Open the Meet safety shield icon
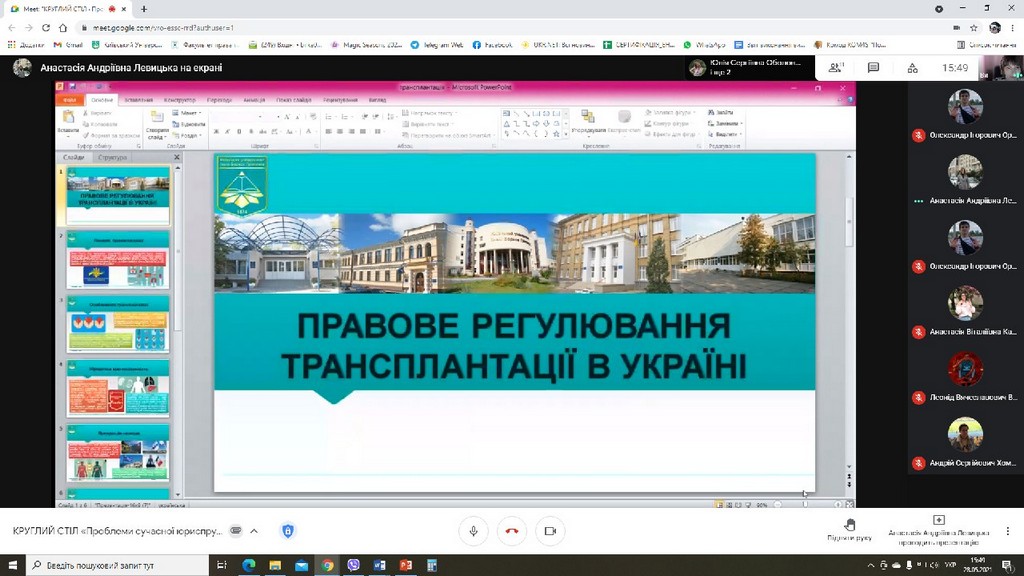The height and width of the screenshot is (576, 1024). click(288, 531)
